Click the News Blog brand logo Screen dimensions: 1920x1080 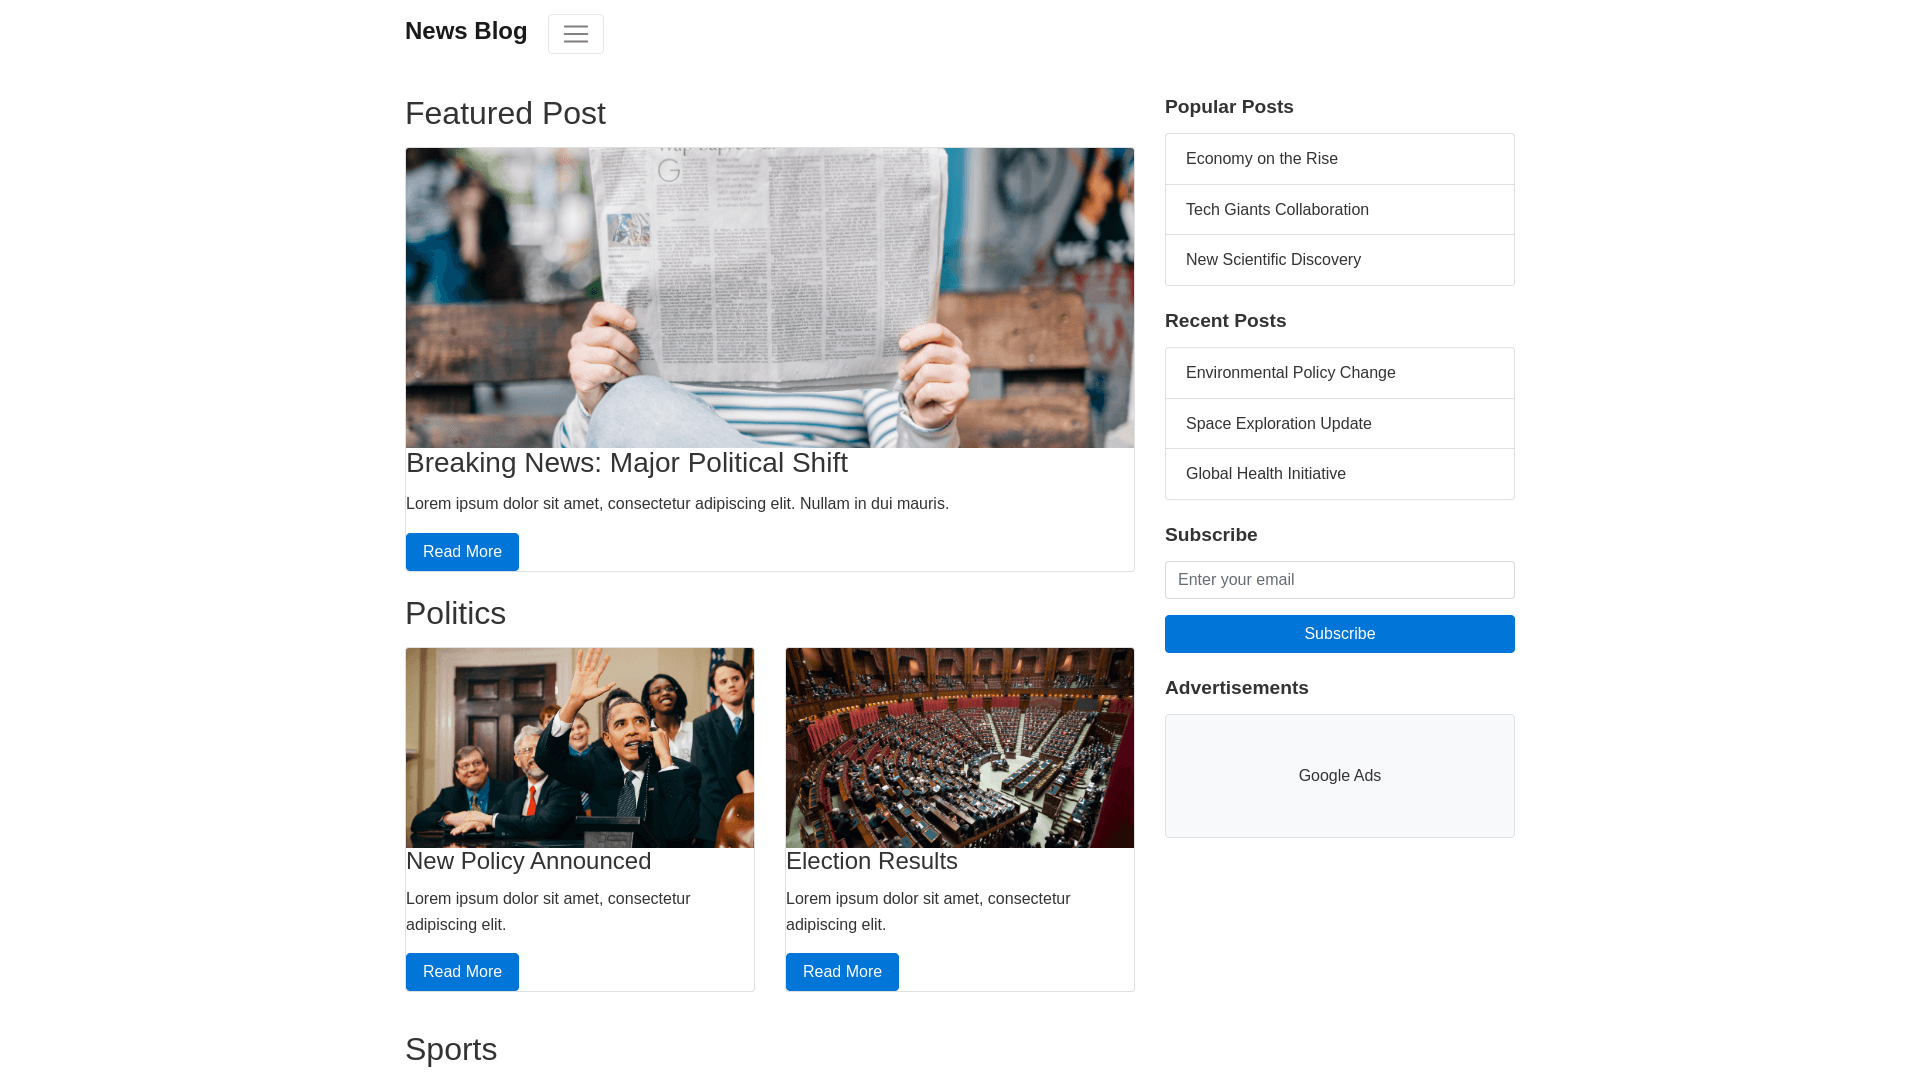point(466,31)
